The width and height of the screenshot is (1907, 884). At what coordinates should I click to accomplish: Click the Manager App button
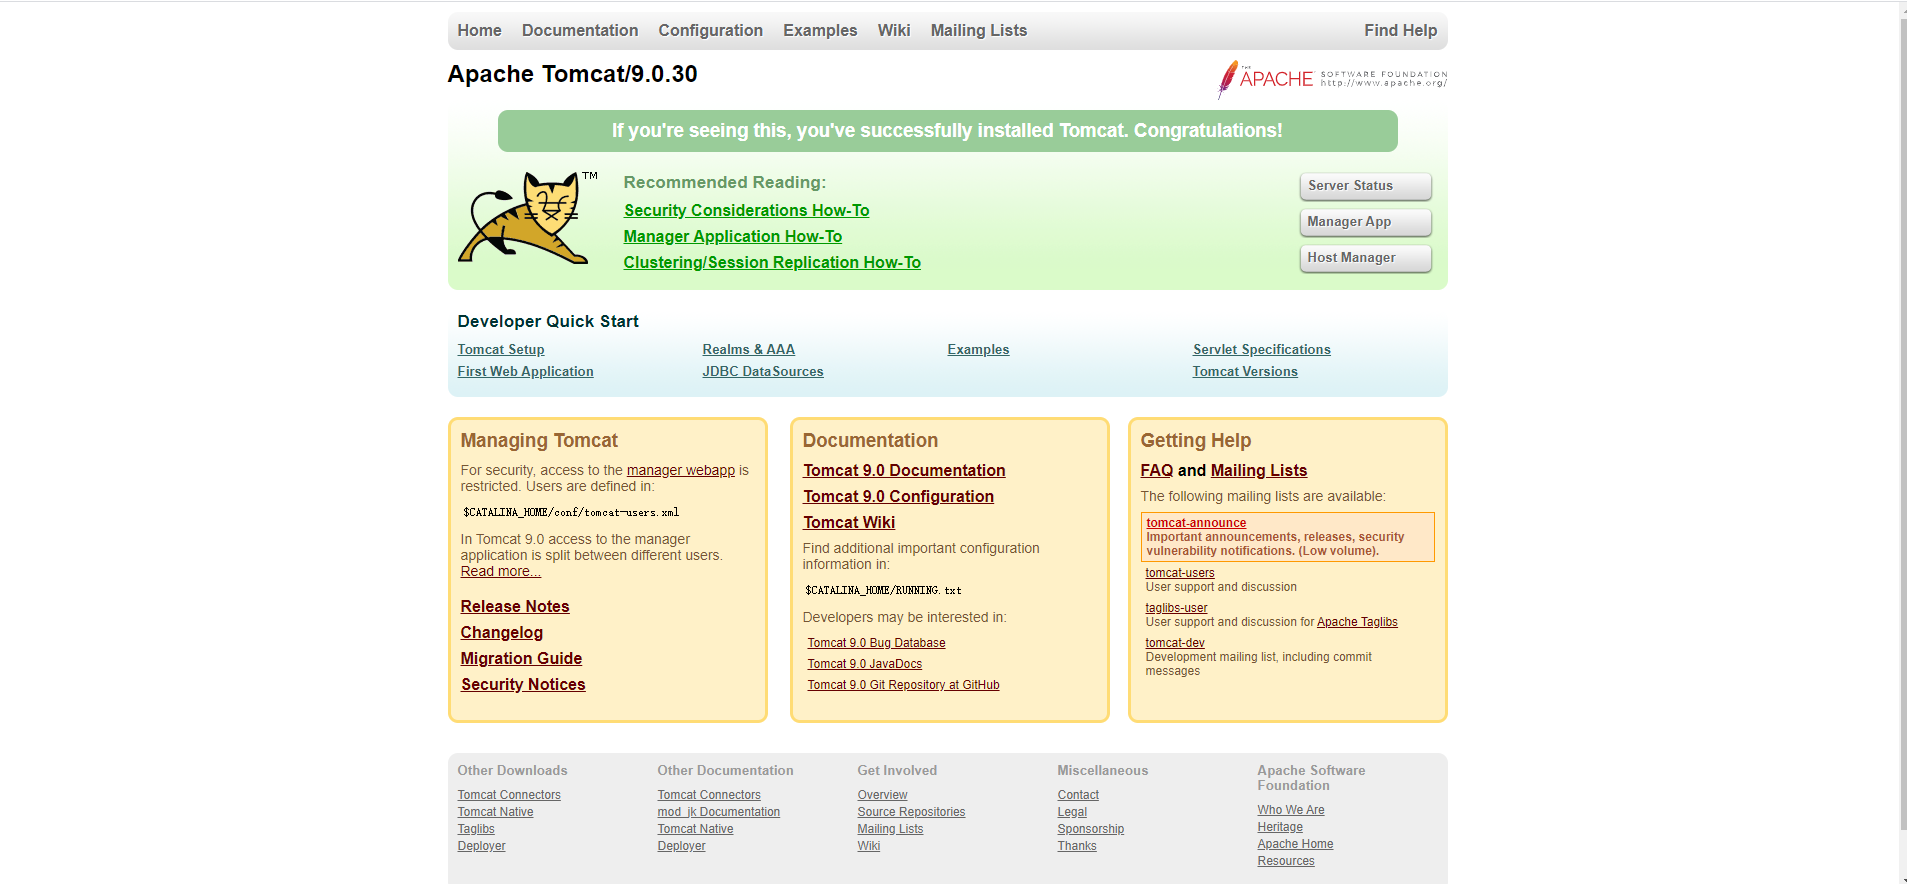coord(1365,222)
